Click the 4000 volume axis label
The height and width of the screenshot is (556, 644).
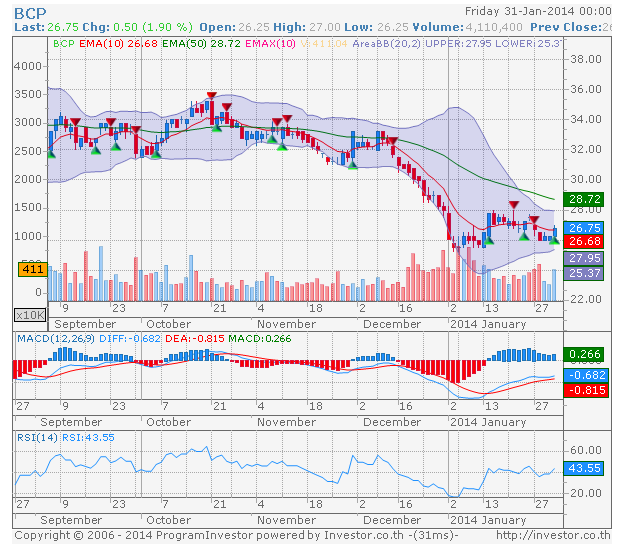(28, 66)
